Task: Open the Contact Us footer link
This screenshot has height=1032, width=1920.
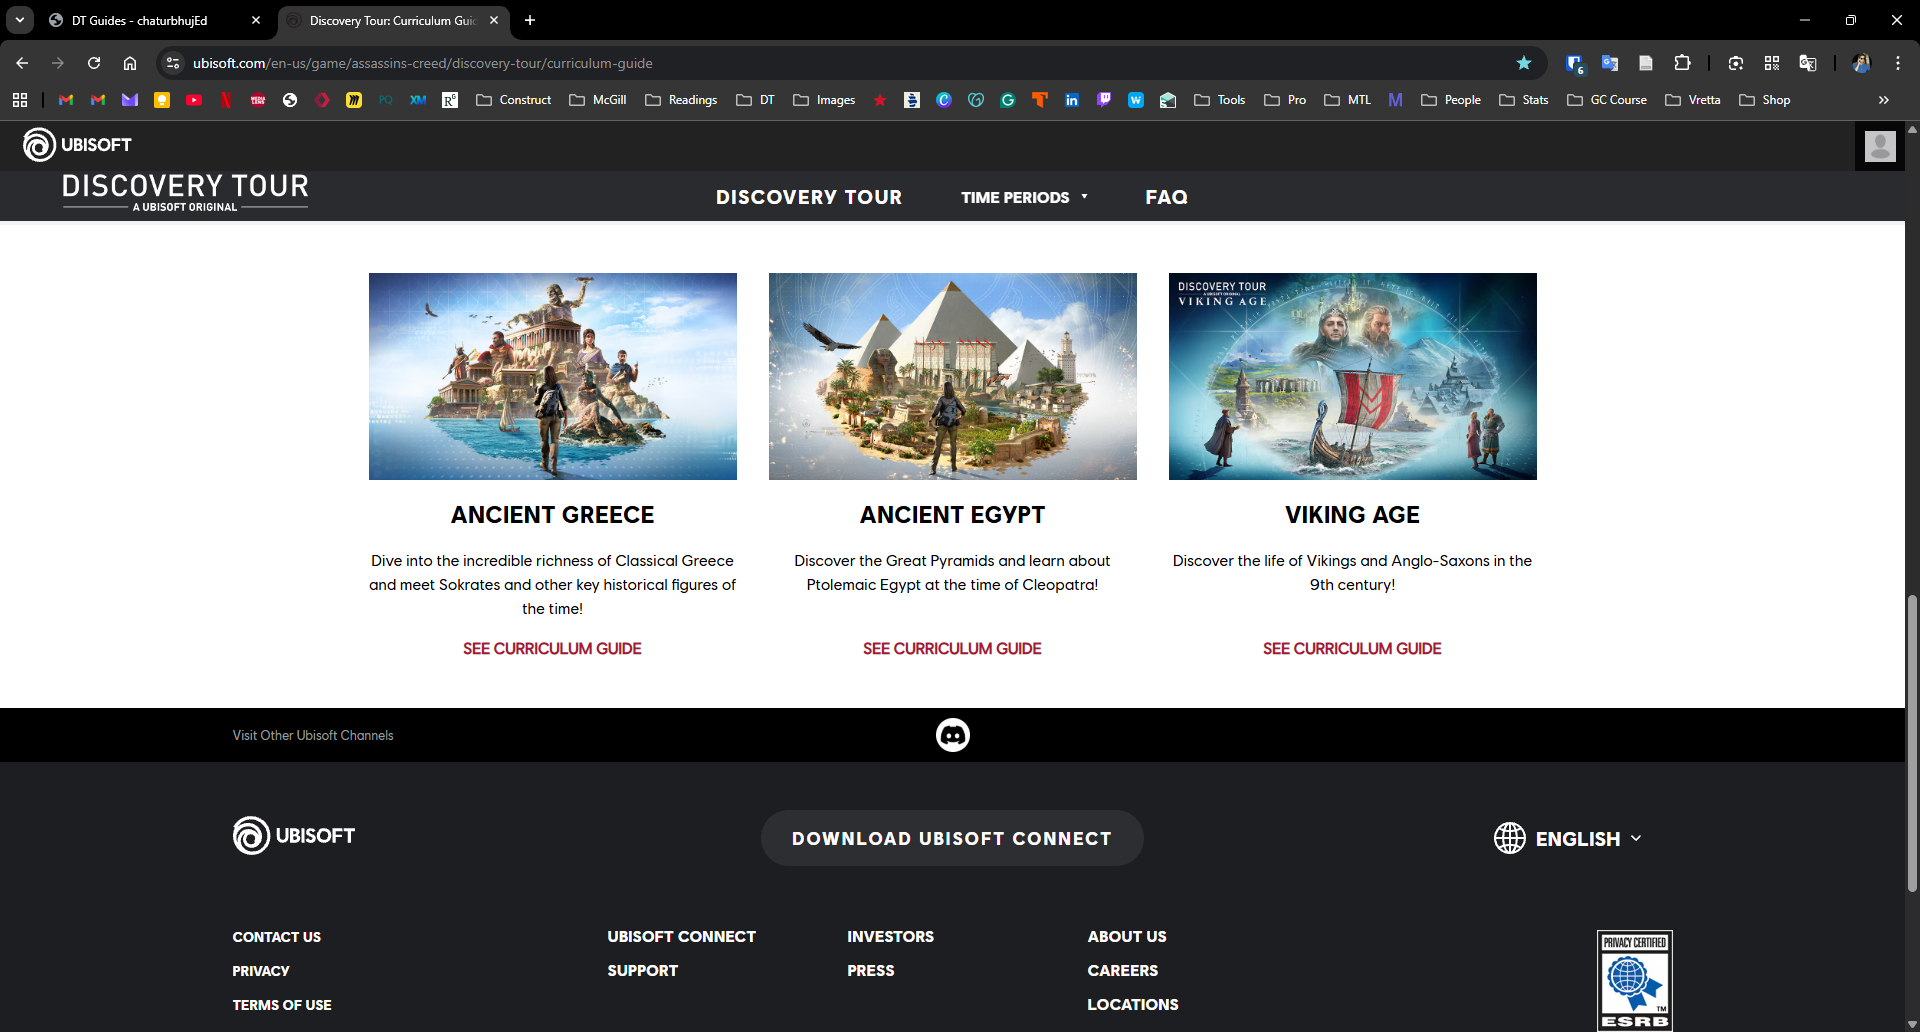Action: (x=277, y=937)
